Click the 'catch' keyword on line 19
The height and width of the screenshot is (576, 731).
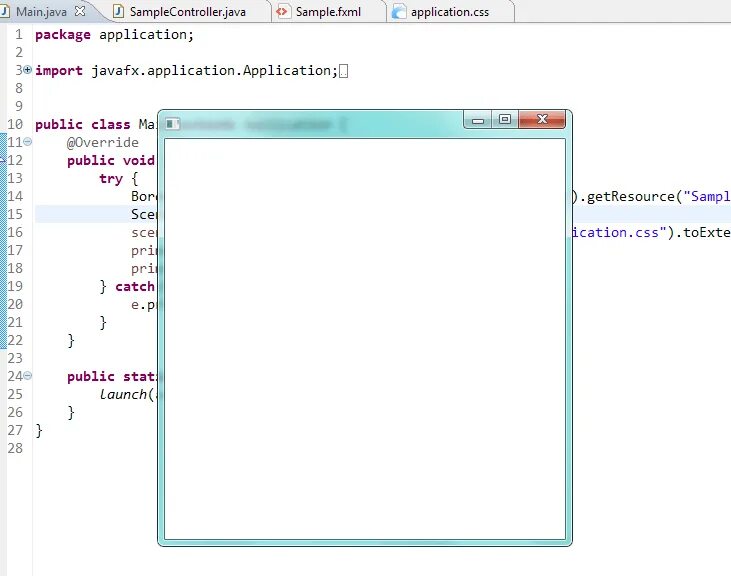click(x=135, y=286)
